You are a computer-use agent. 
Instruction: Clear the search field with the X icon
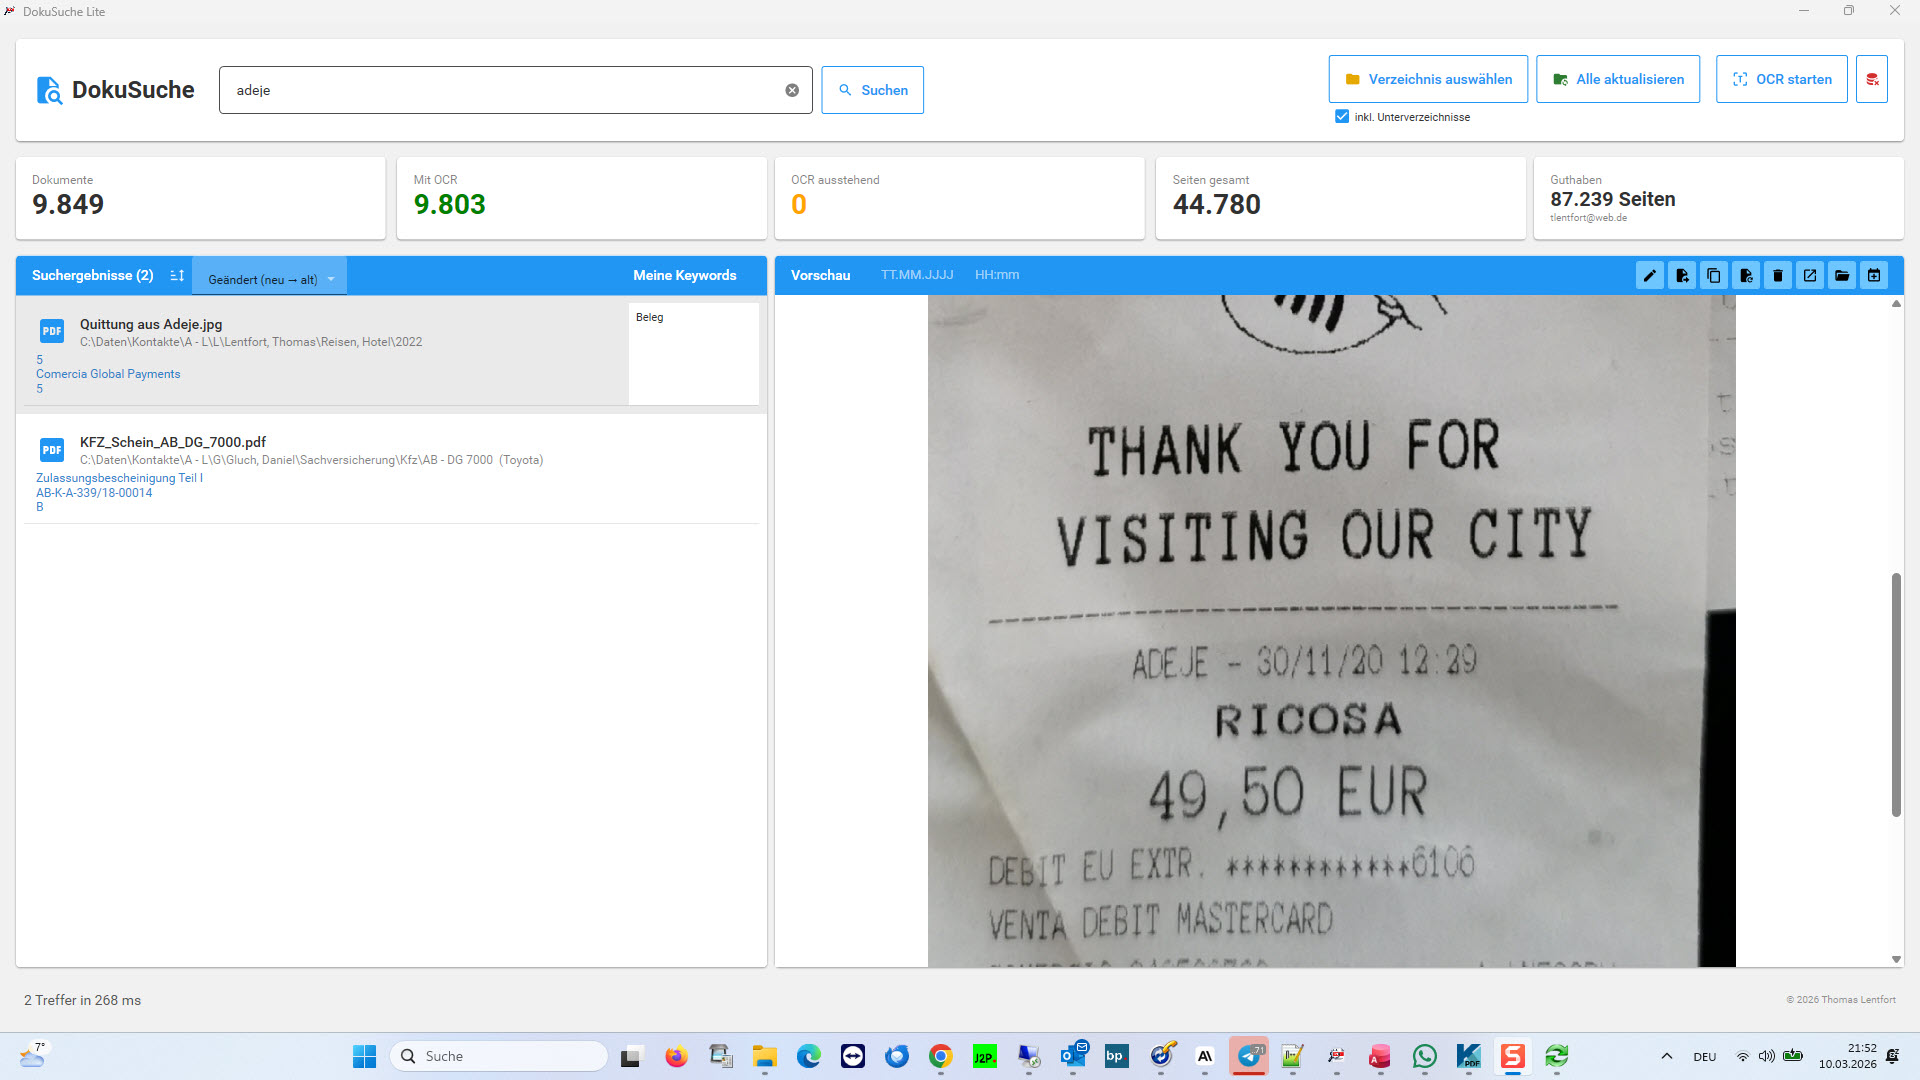(791, 90)
